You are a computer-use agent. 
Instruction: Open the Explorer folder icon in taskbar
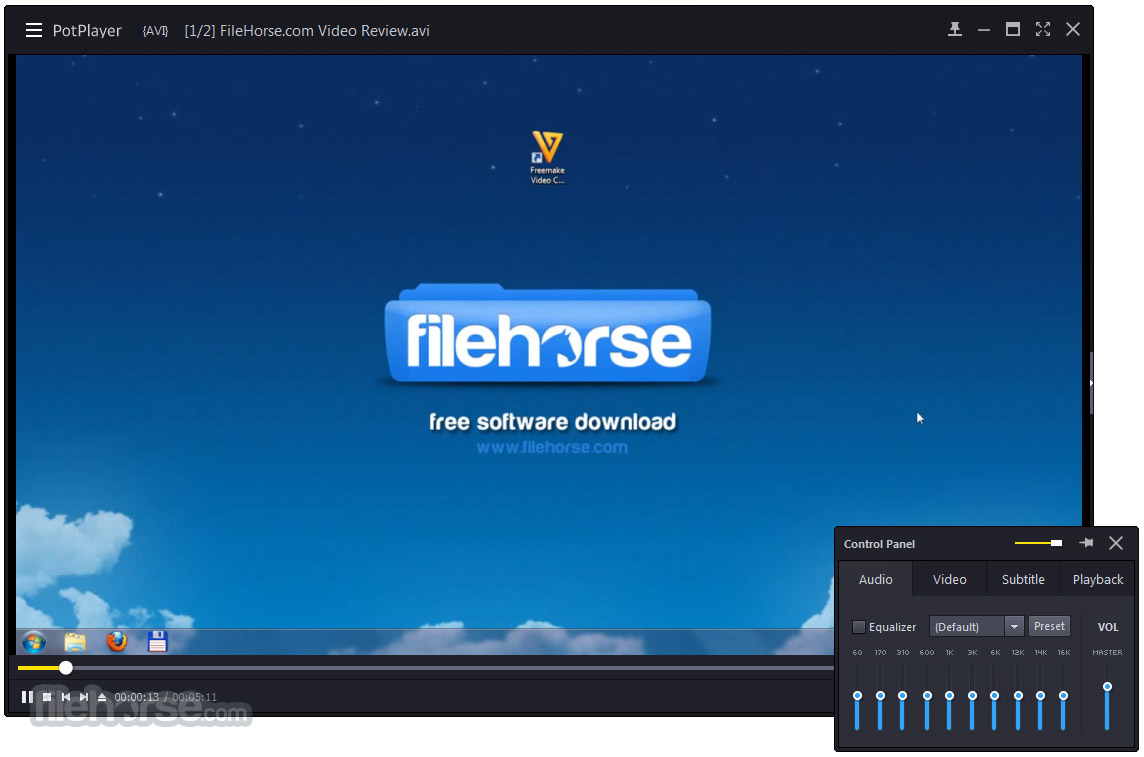pyautogui.click(x=75, y=642)
